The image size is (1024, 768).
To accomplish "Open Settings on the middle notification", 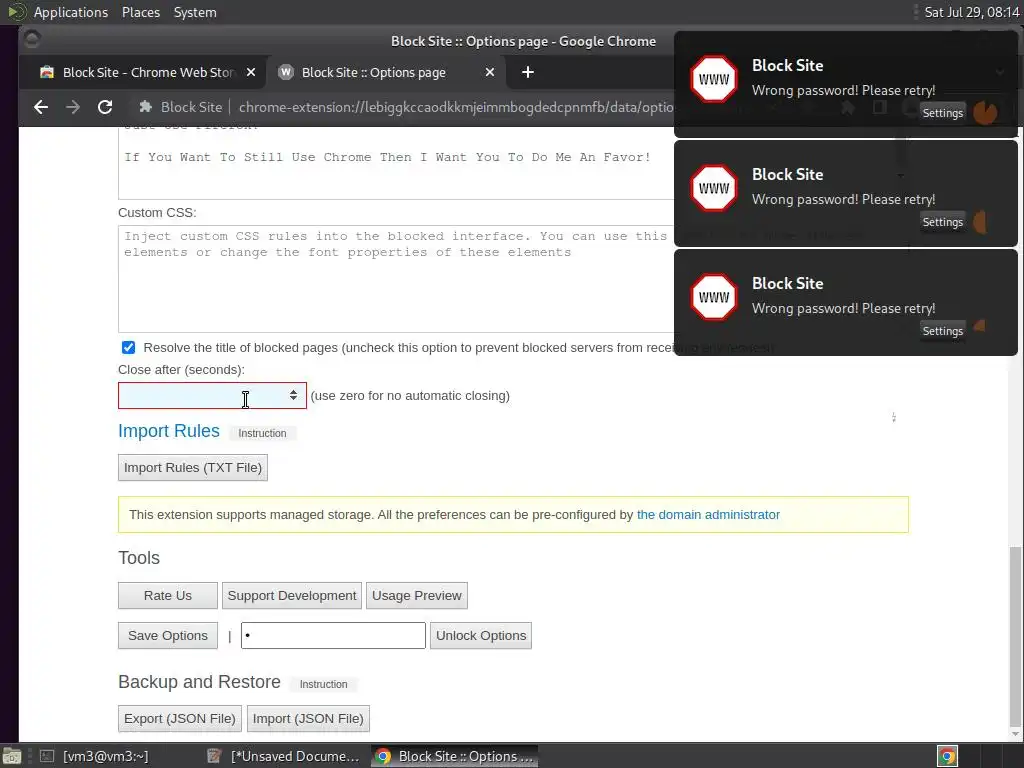I will coord(942,222).
